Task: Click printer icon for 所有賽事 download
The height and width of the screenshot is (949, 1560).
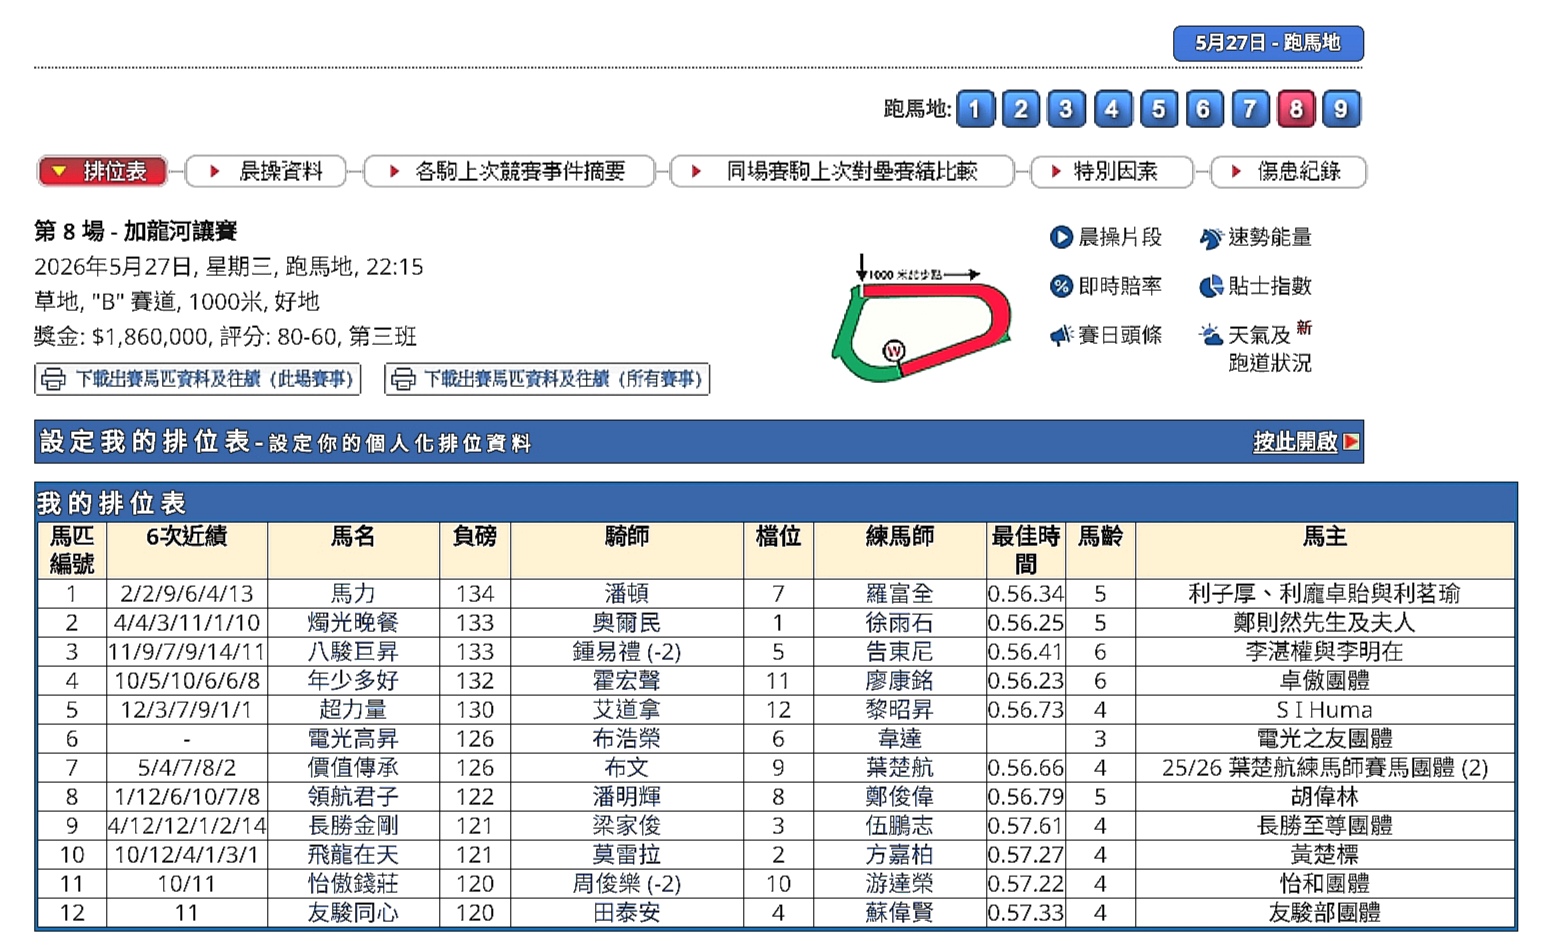Action: (x=403, y=379)
